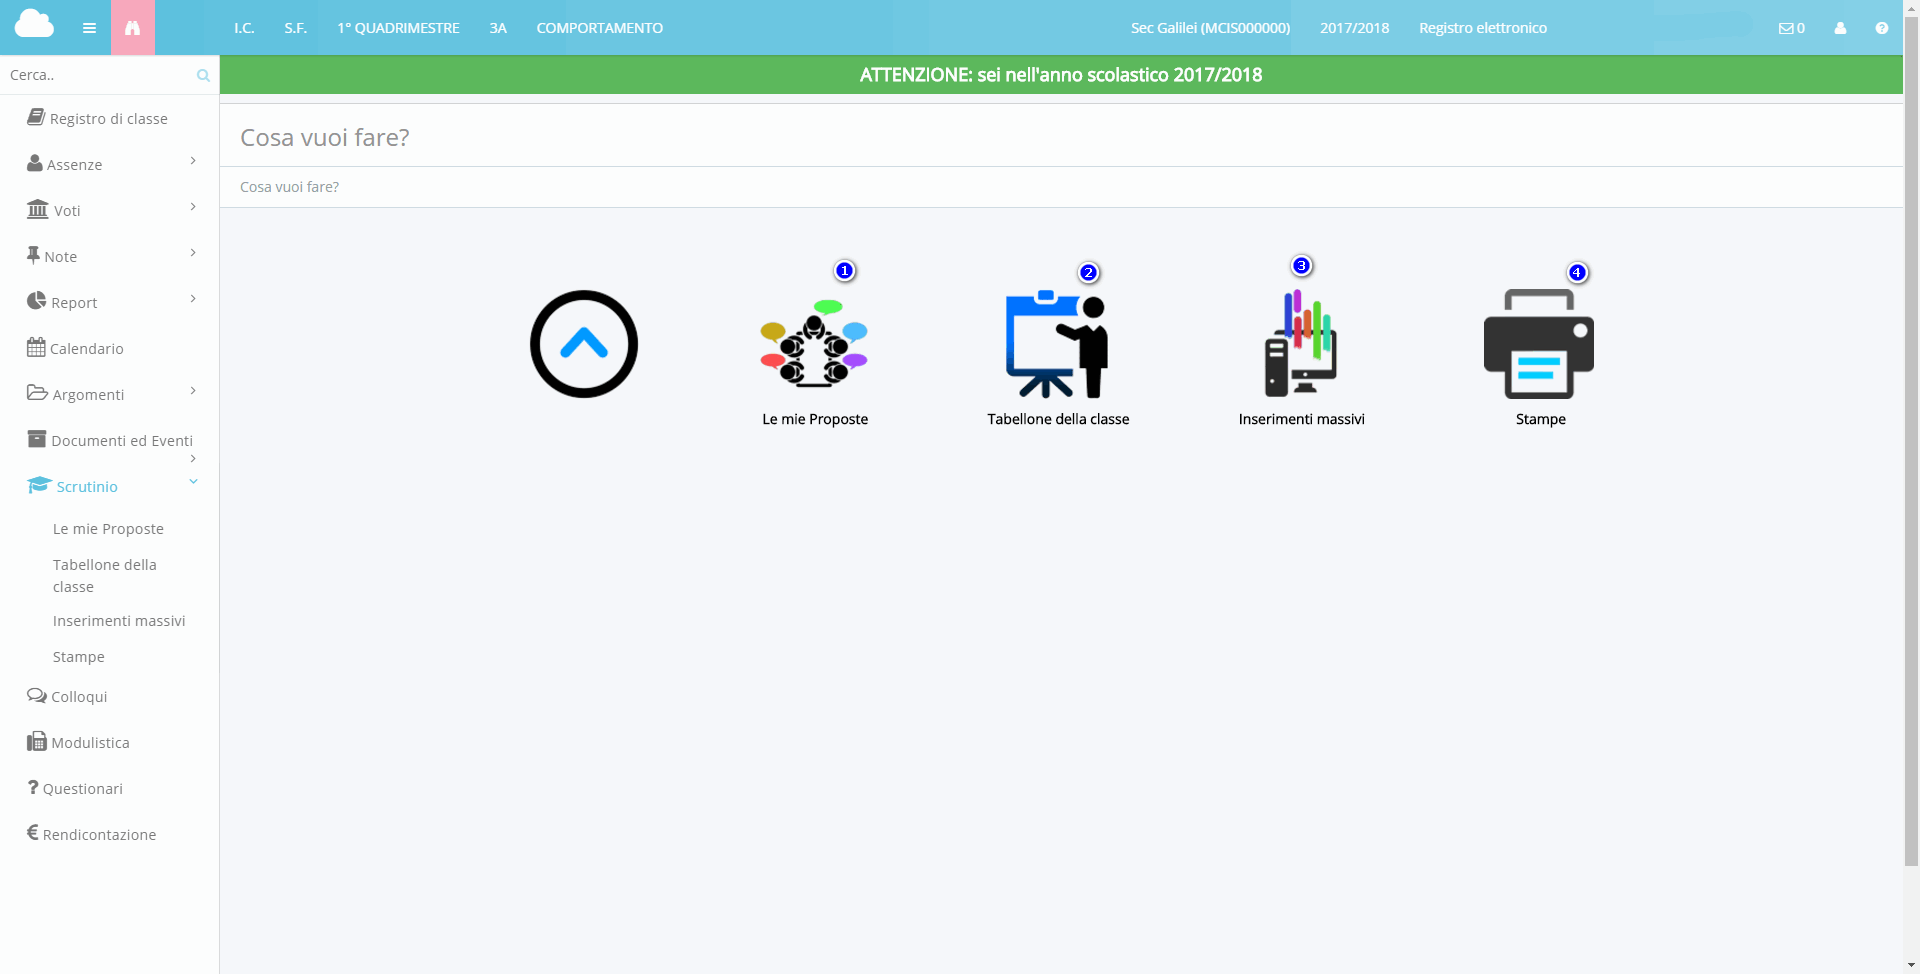Image resolution: width=1920 pixels, height=974 pixels.
Task: Open Tabellone della classe sidebar link
Action: coord(105,576)
